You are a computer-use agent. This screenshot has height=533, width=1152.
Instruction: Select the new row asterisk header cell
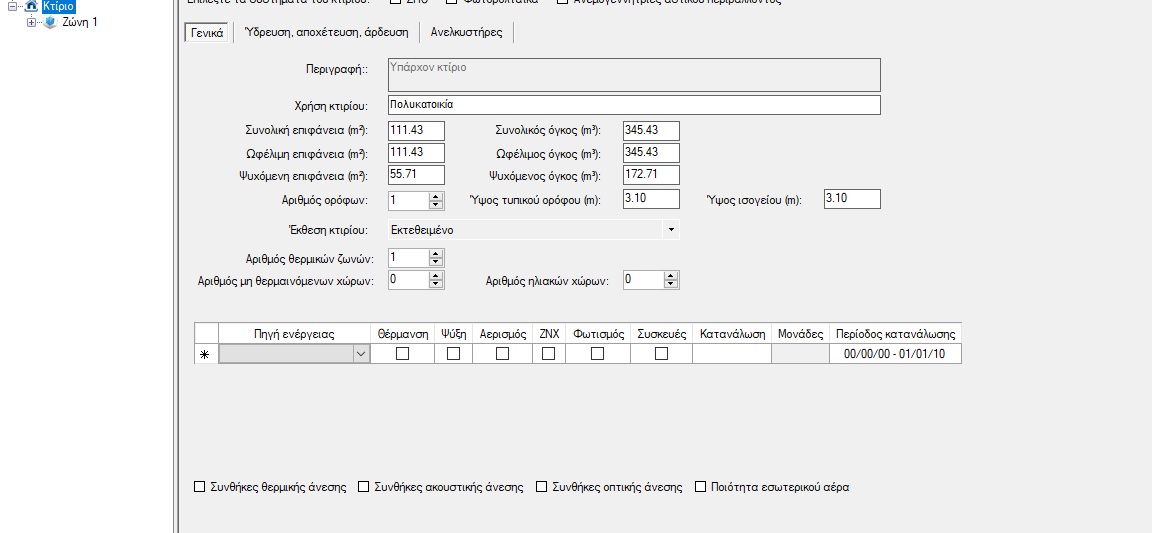pos(206,354)
